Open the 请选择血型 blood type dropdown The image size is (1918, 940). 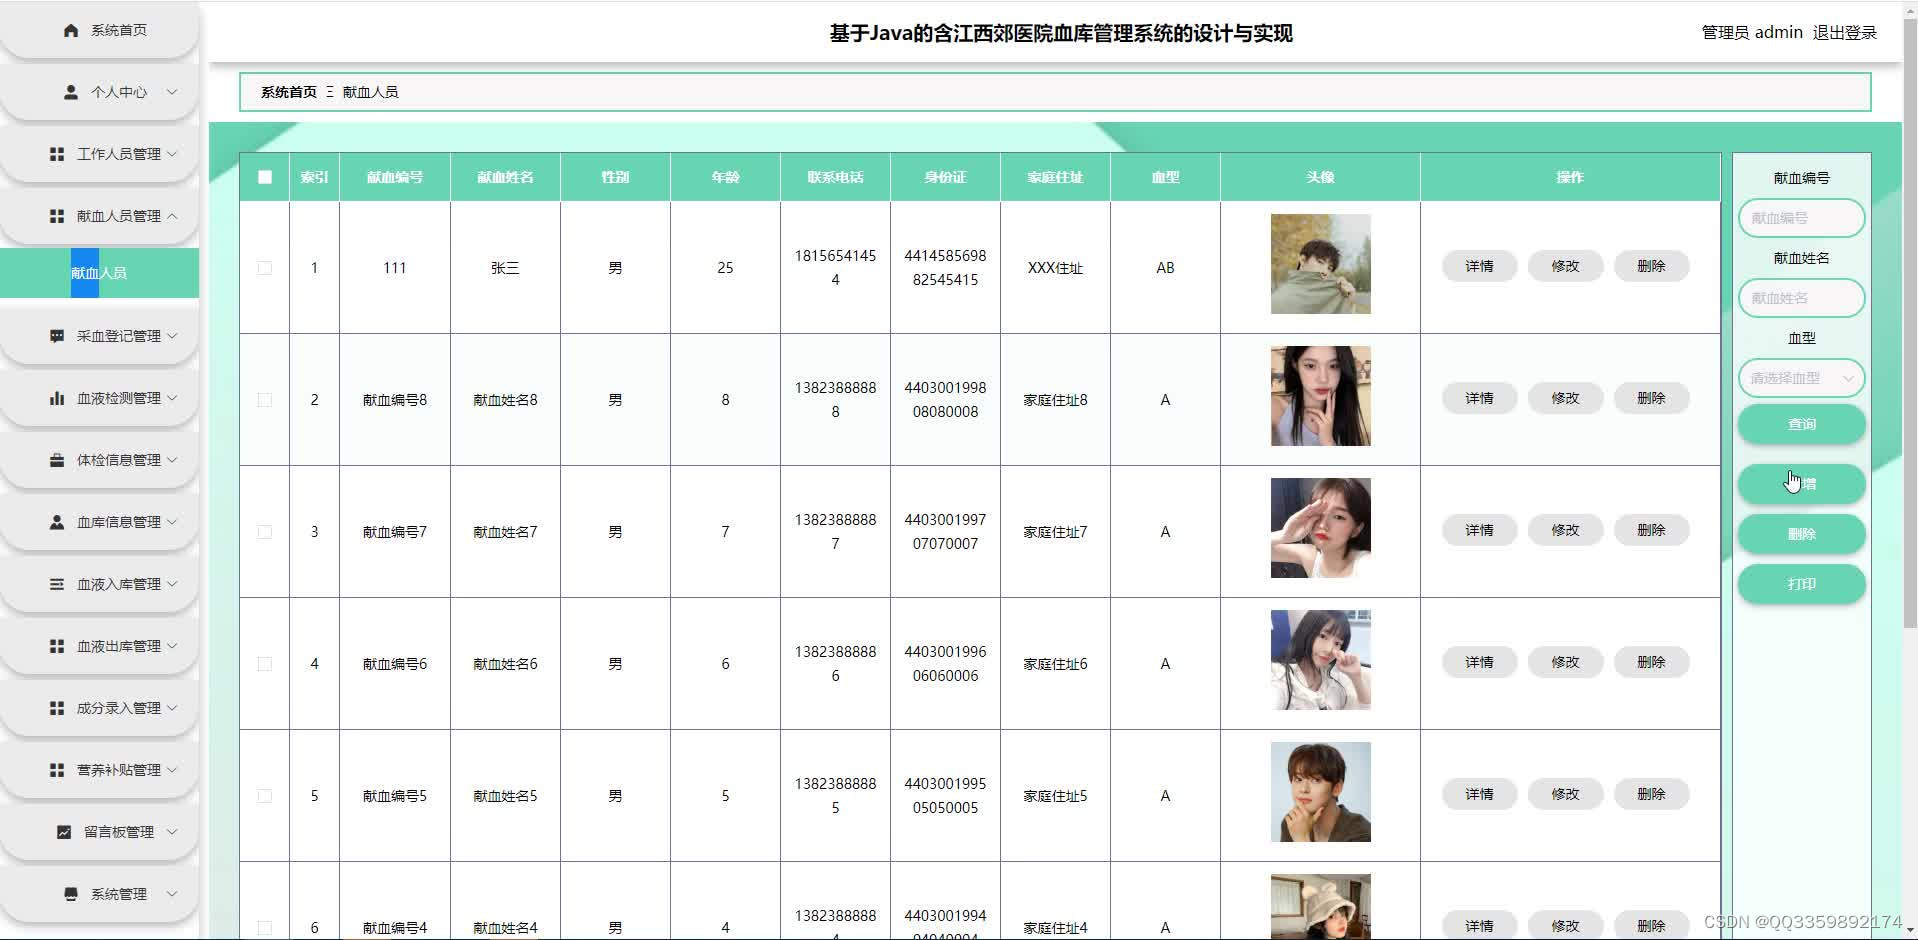point(1801,378)
